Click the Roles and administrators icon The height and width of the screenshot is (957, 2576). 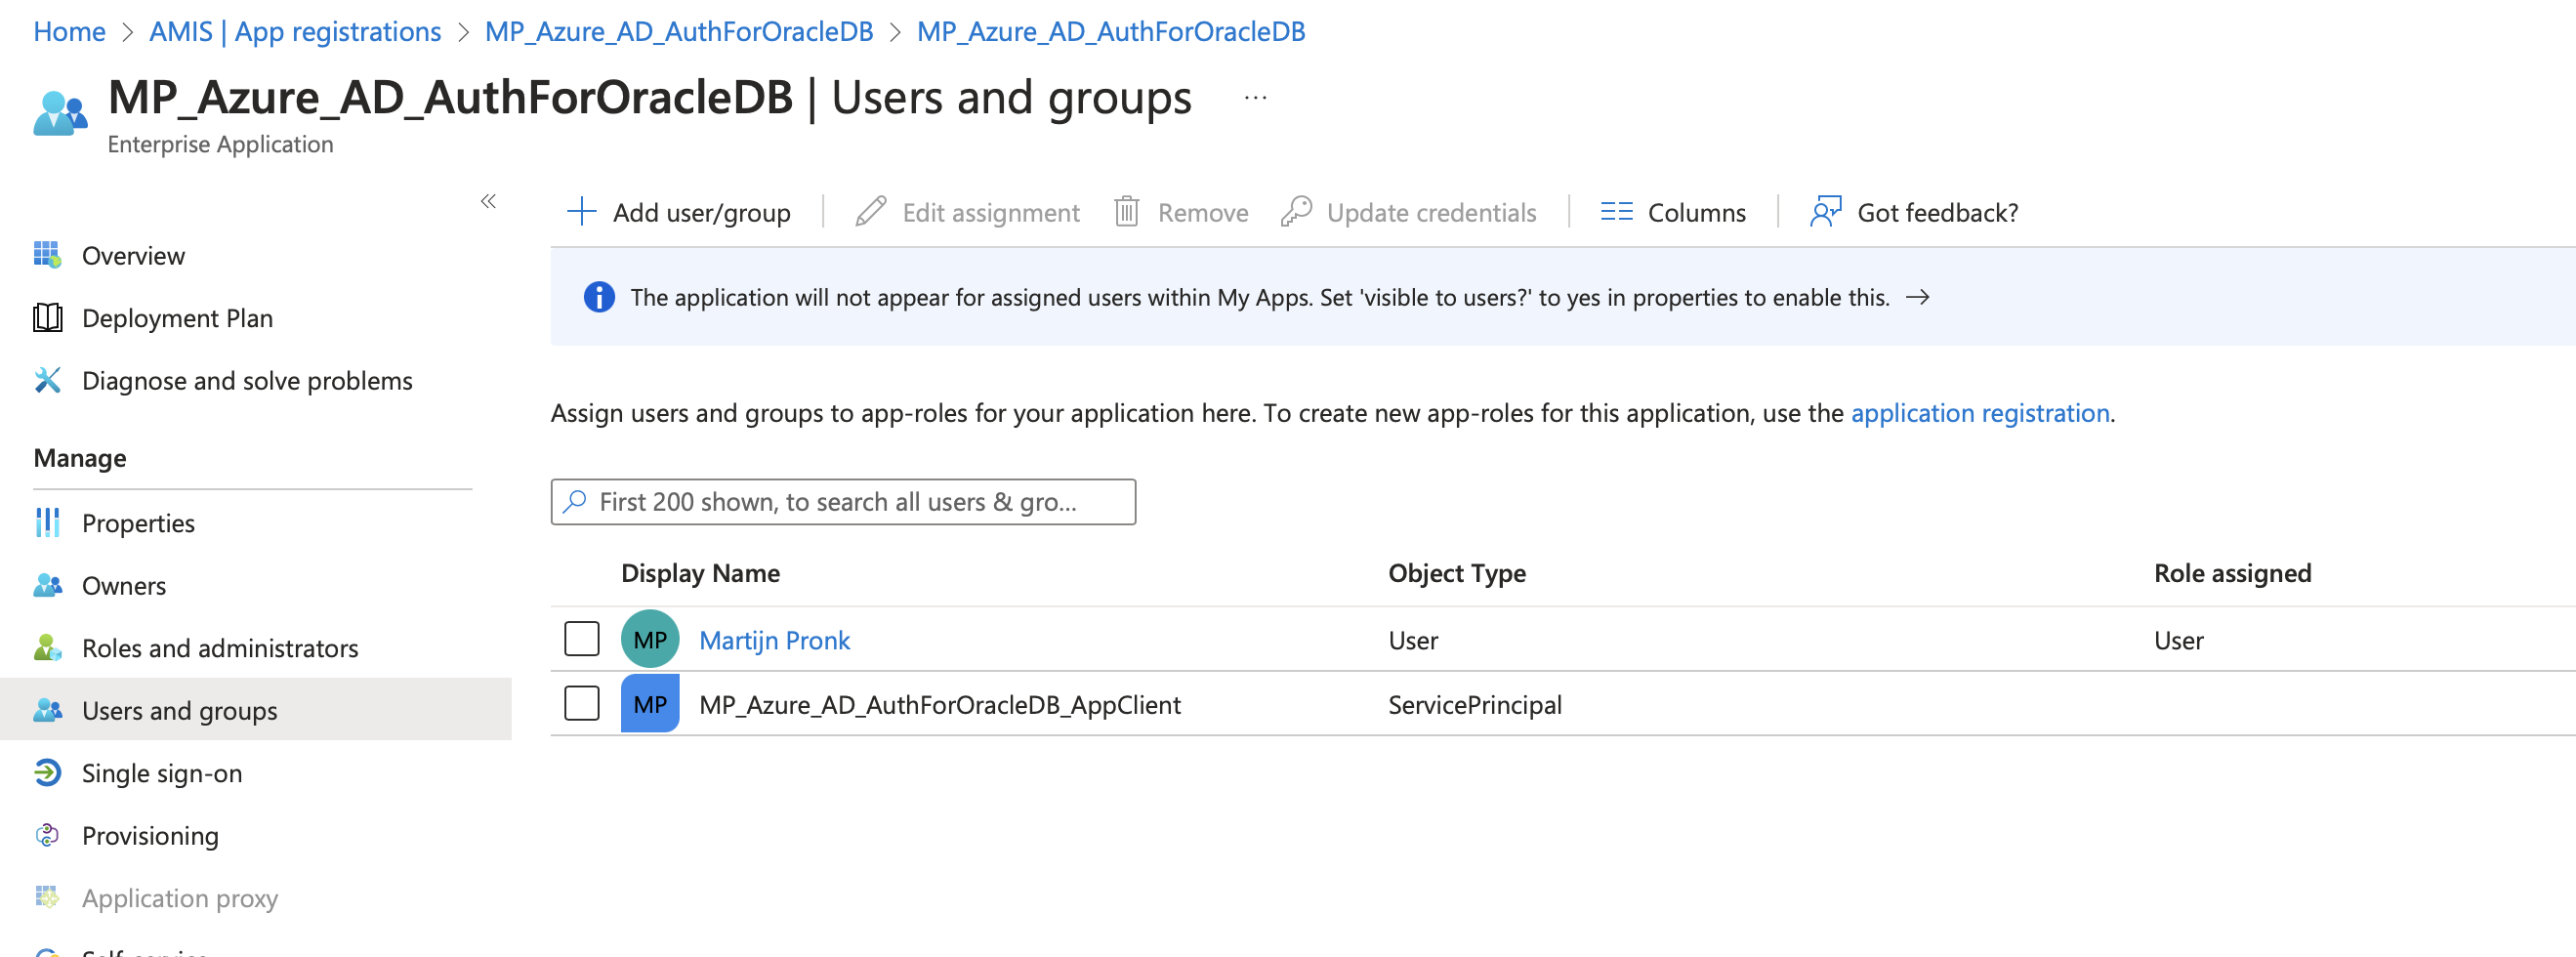[x=47, y=648]
